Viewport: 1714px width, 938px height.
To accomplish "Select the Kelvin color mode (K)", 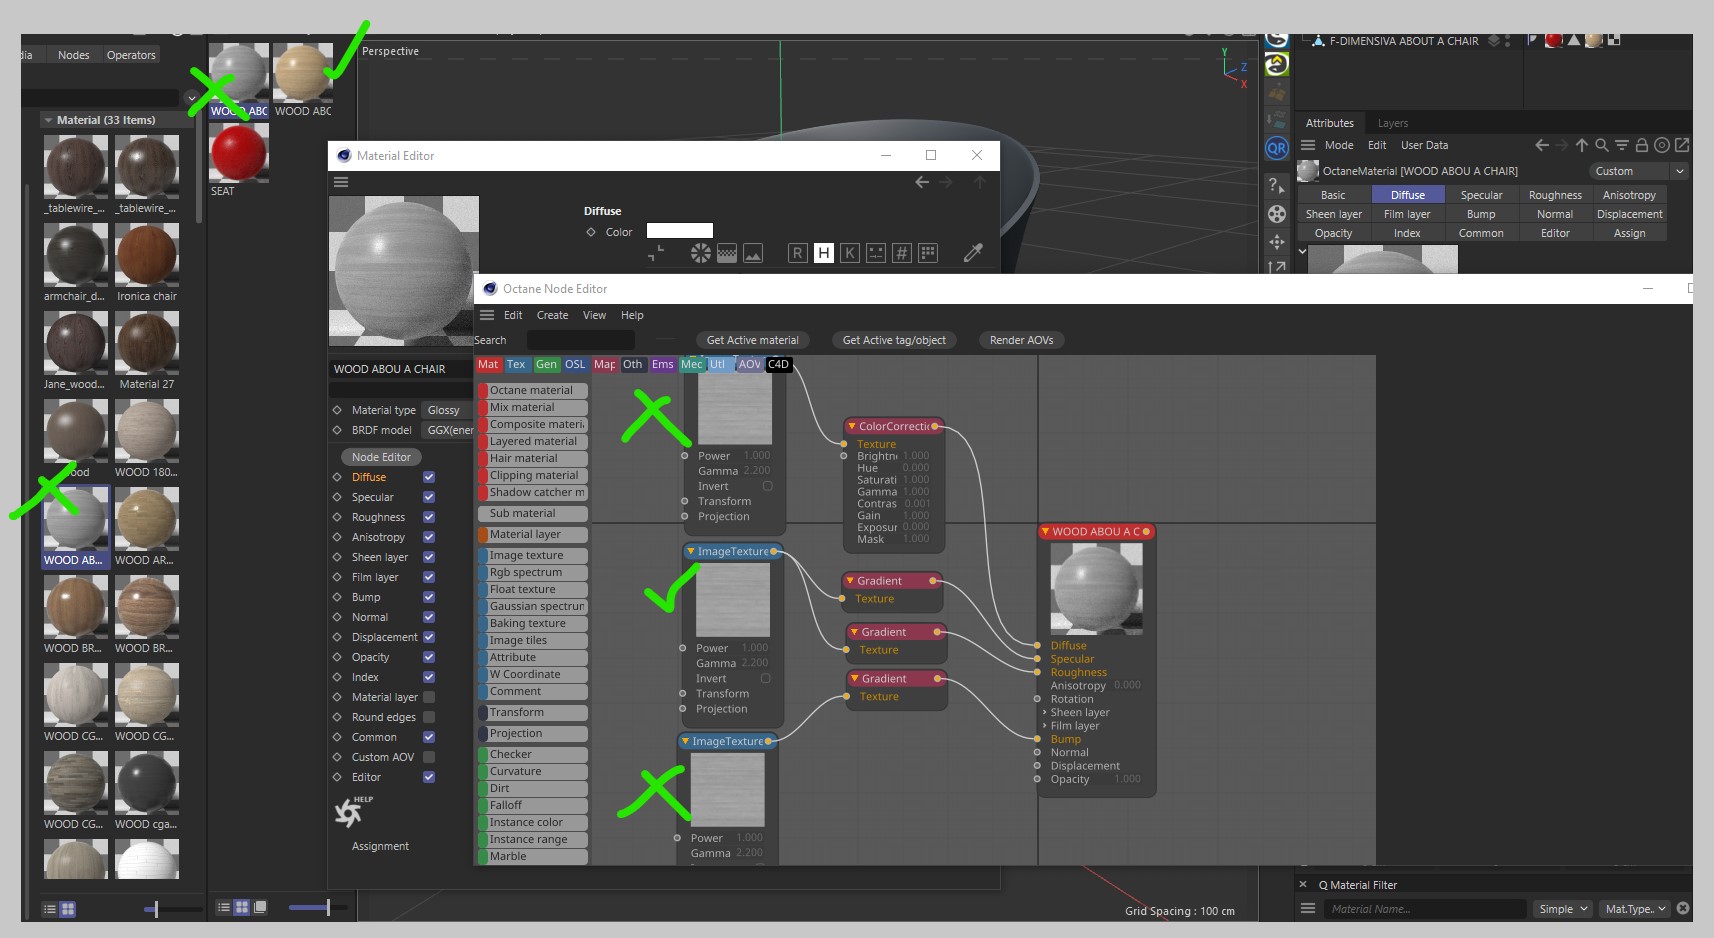I will coord(849,253).
